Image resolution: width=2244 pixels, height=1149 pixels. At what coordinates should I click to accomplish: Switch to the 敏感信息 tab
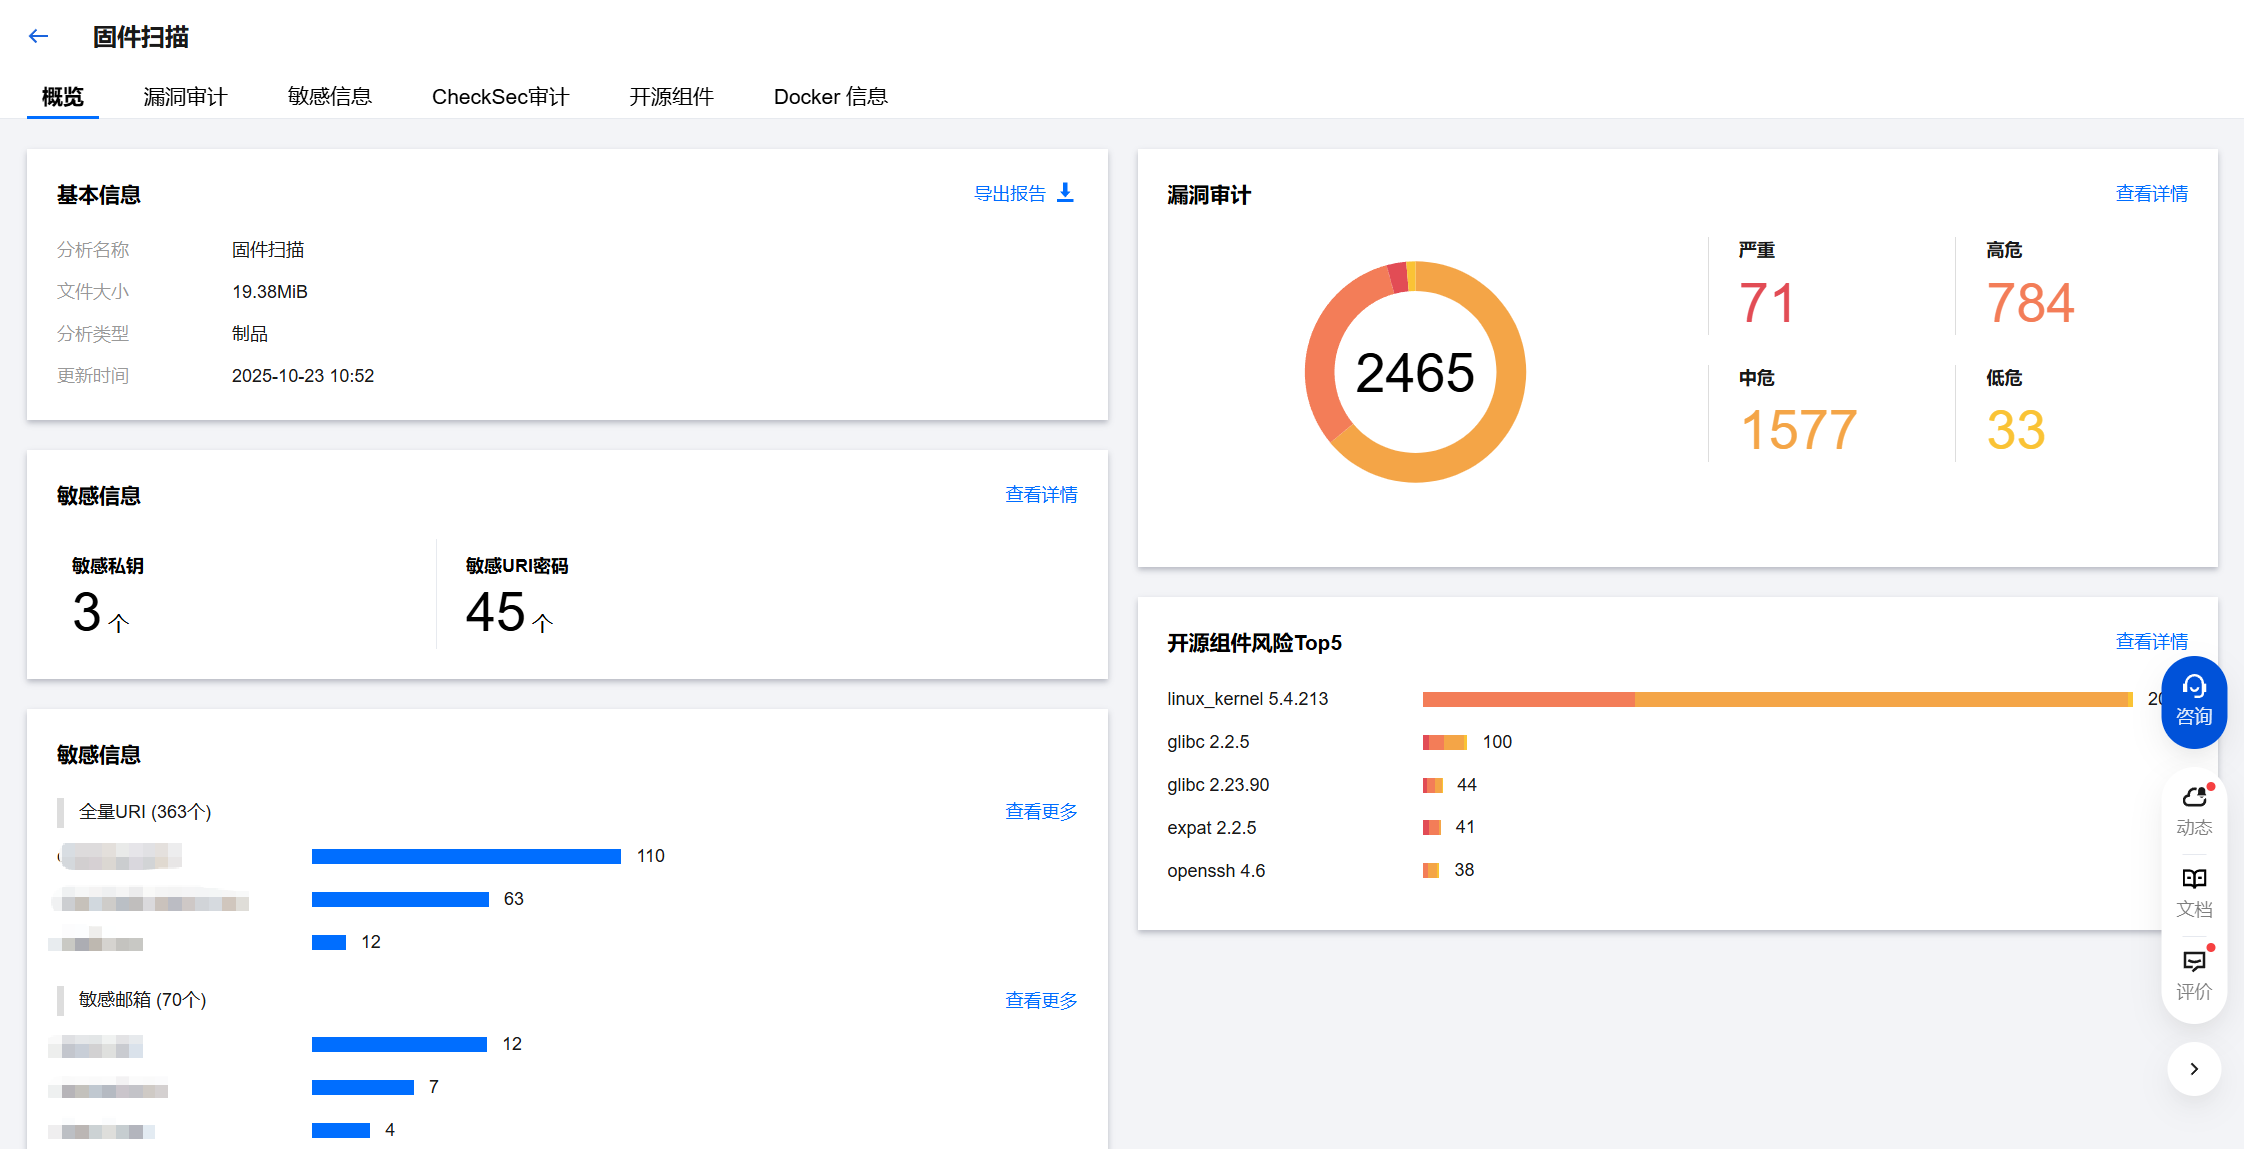329,97
